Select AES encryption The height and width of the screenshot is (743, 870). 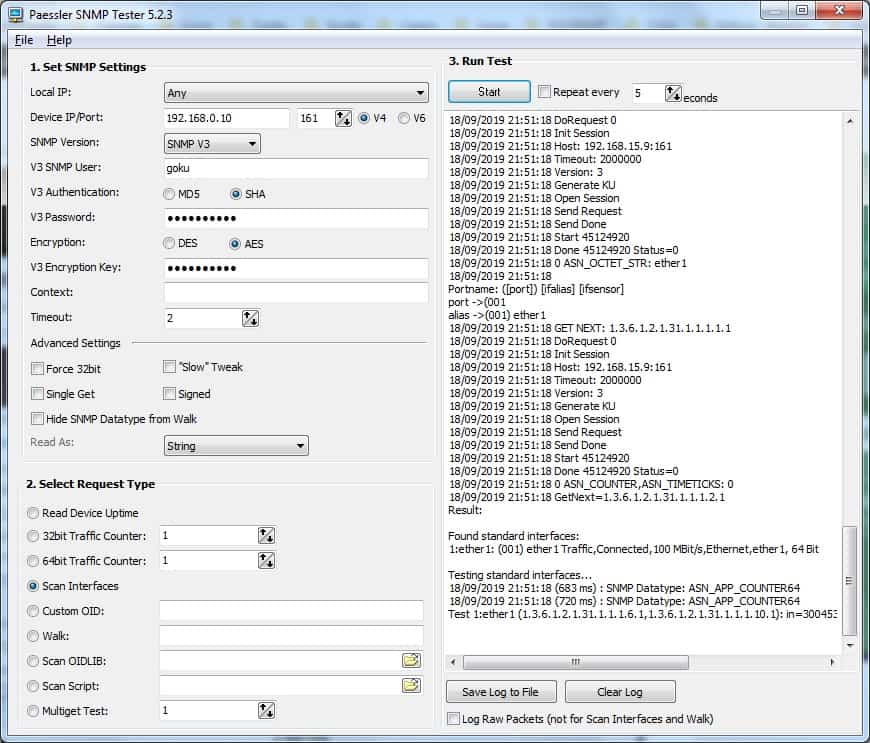pyautogui.click(x=235, y=244)
